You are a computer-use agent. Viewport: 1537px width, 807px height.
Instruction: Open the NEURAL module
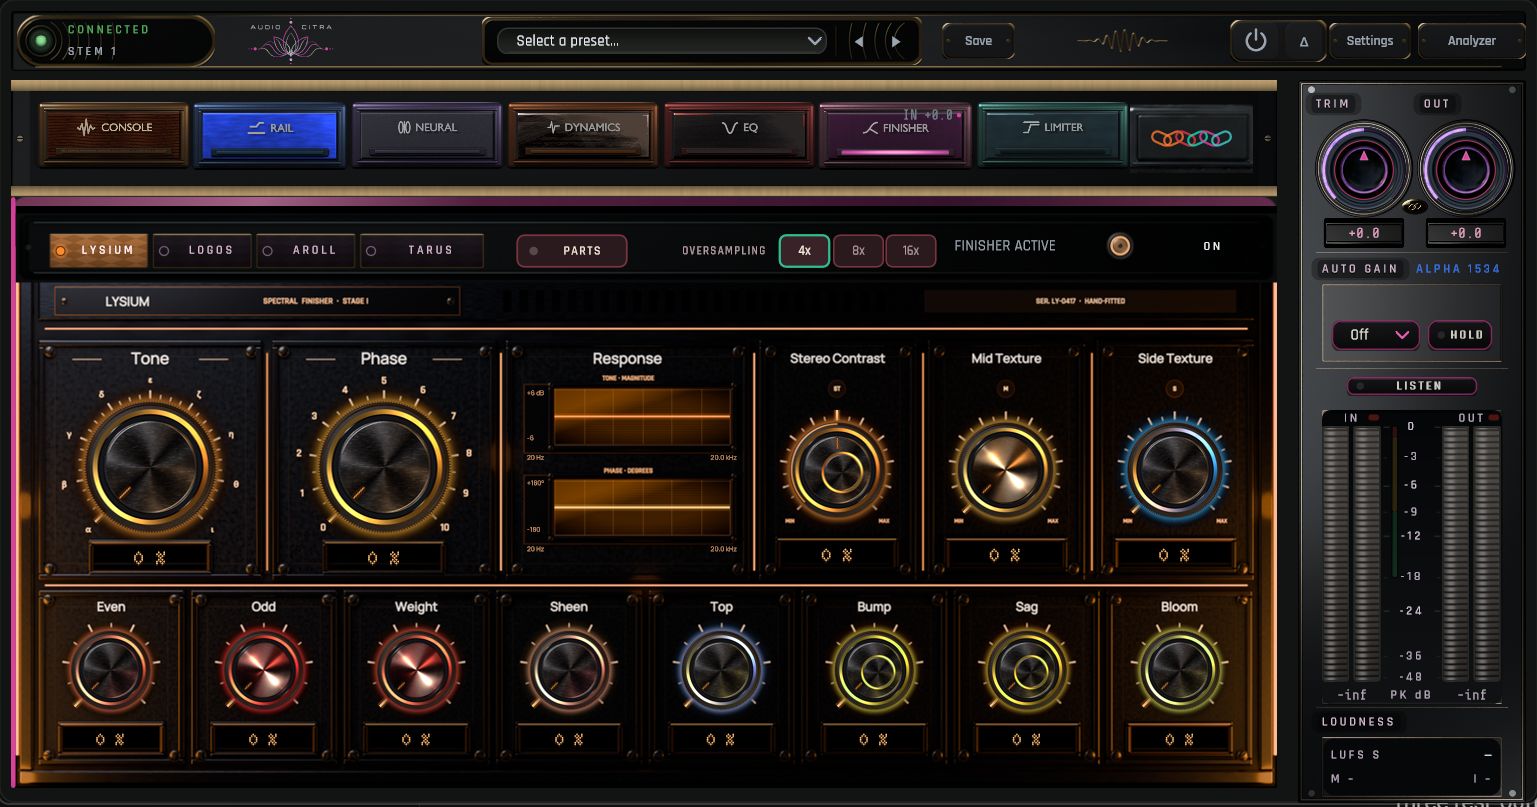click(427, 133)
